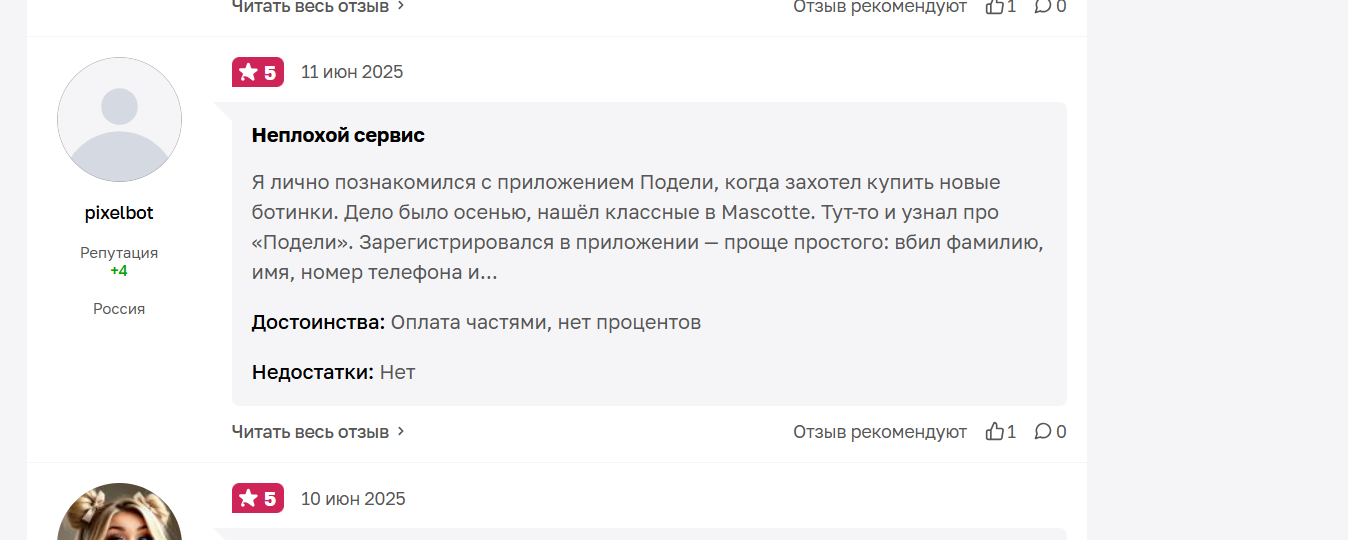Click pixelbot's reputation value +4
The image size is (1348, 540).
(119, 271)
